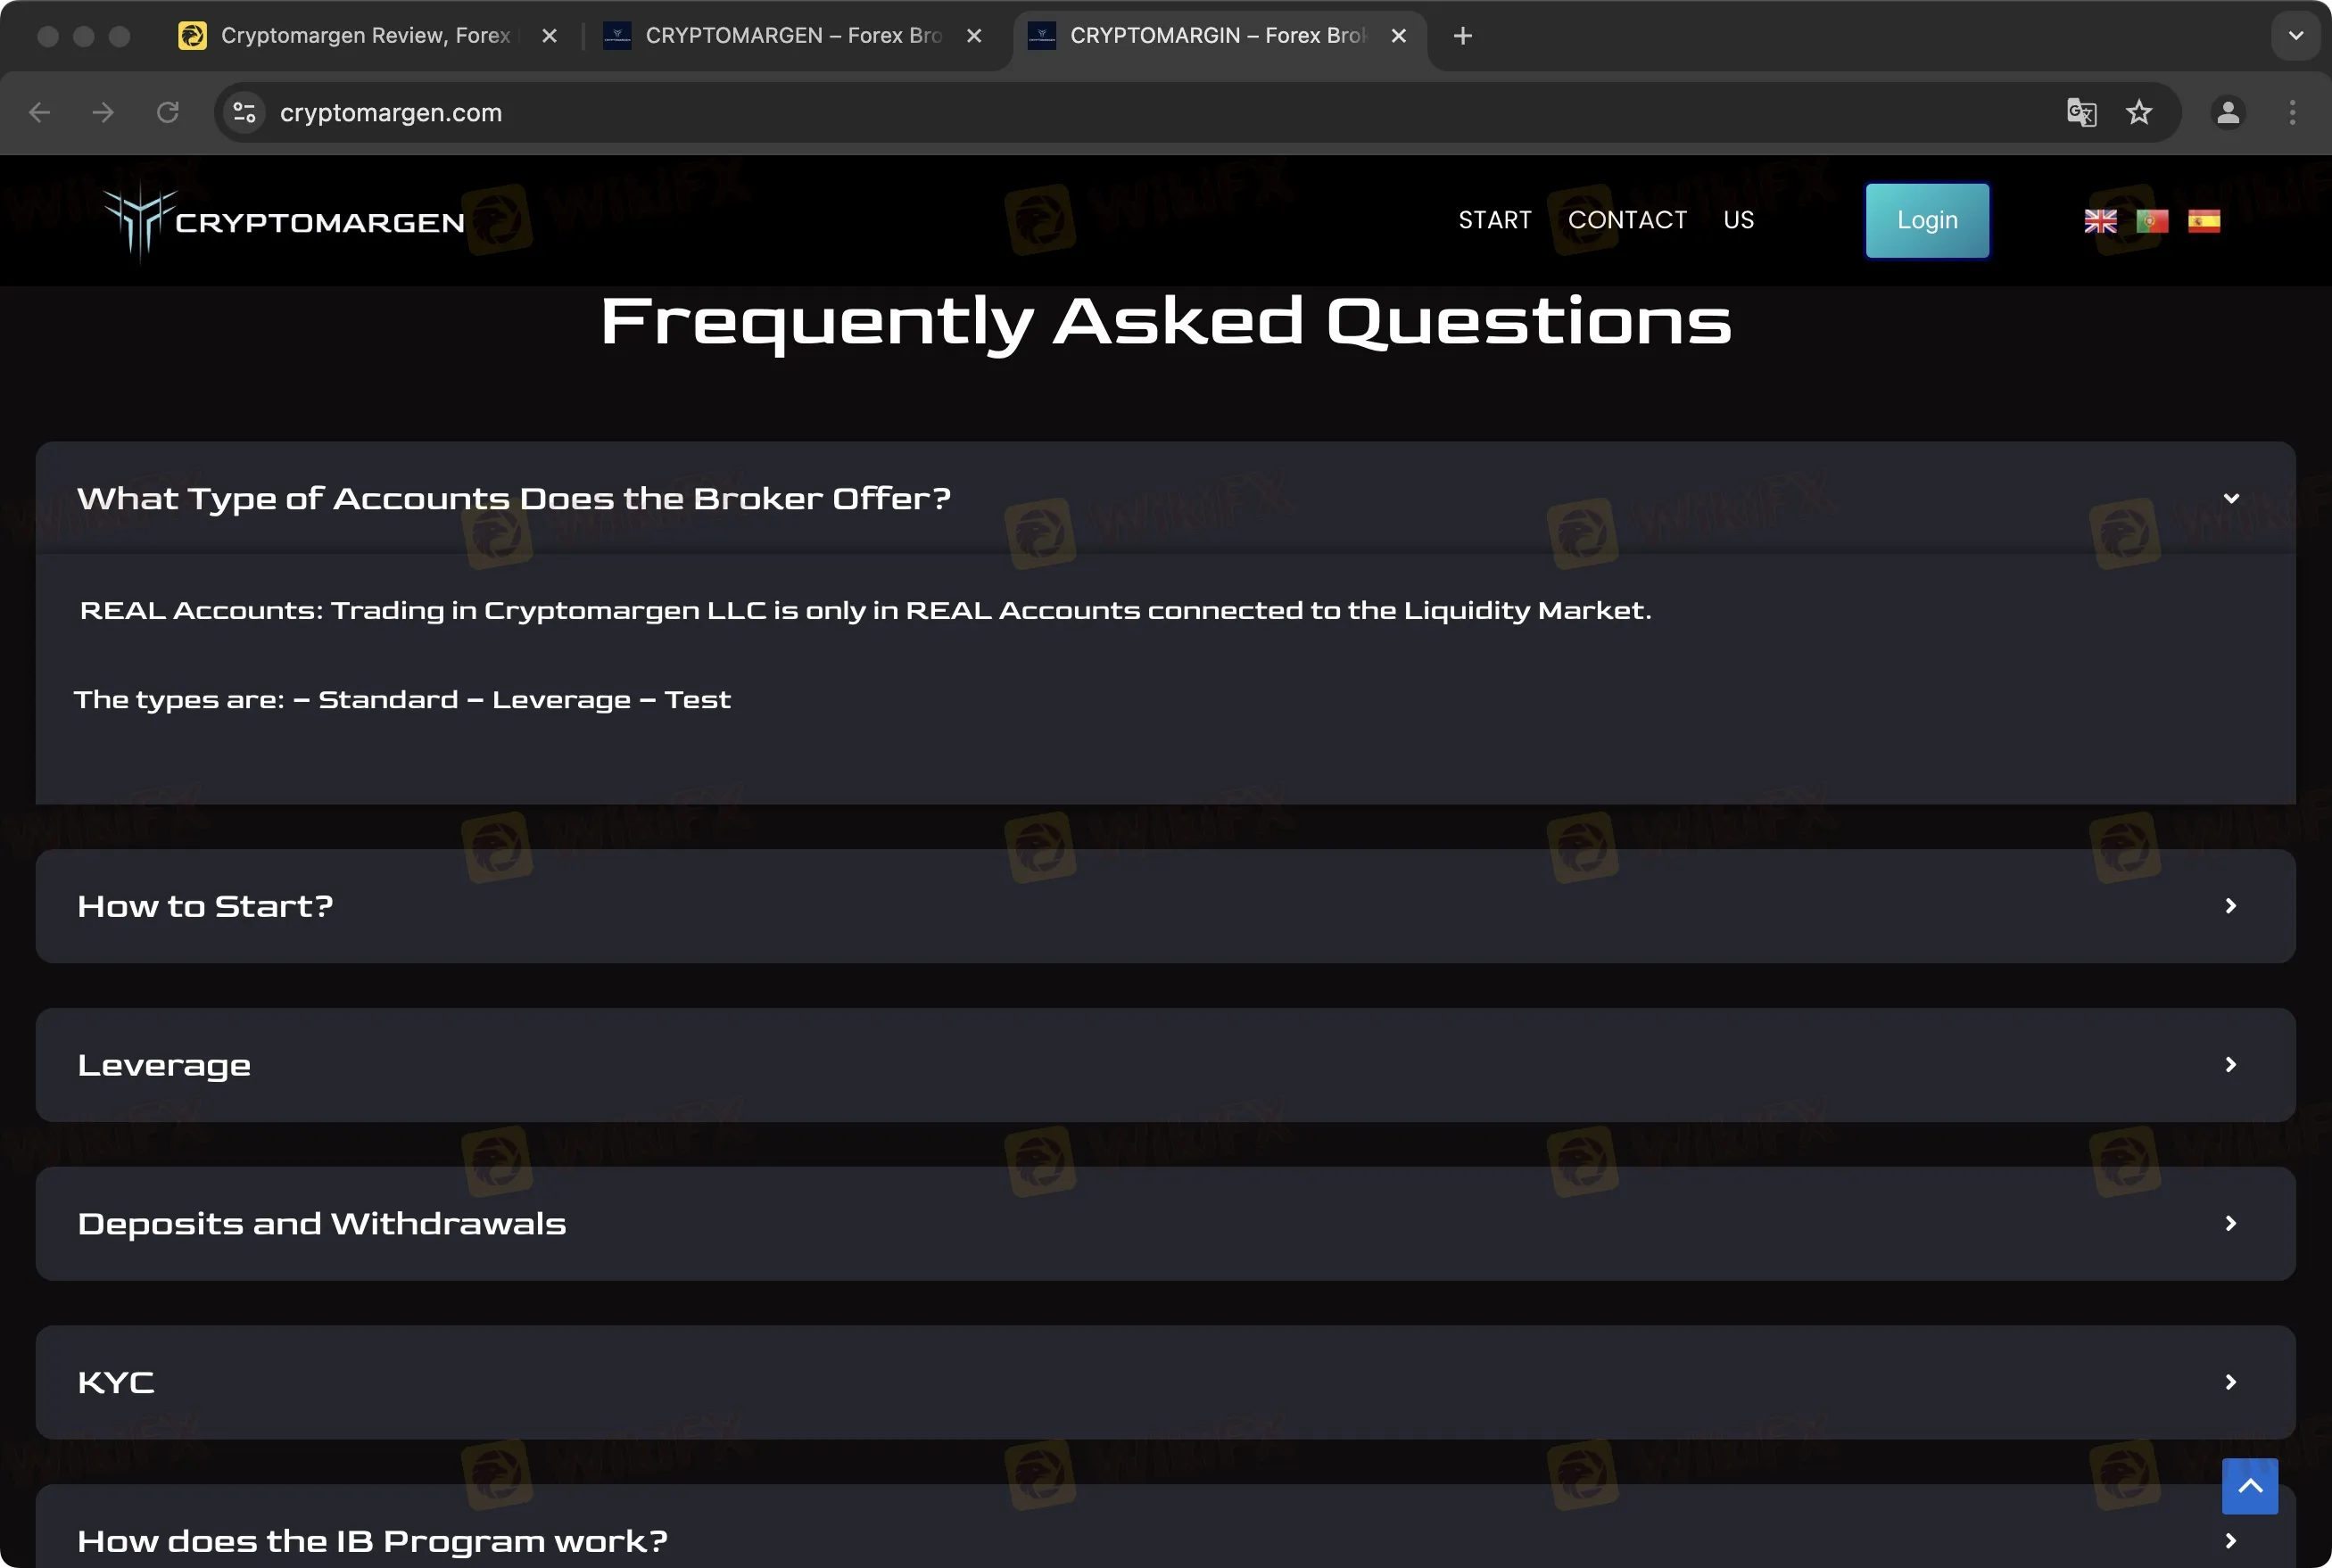This screenshot has width=2332, height=1568.
Task: Navigate back using the browser back arrow
Action: 39,112
